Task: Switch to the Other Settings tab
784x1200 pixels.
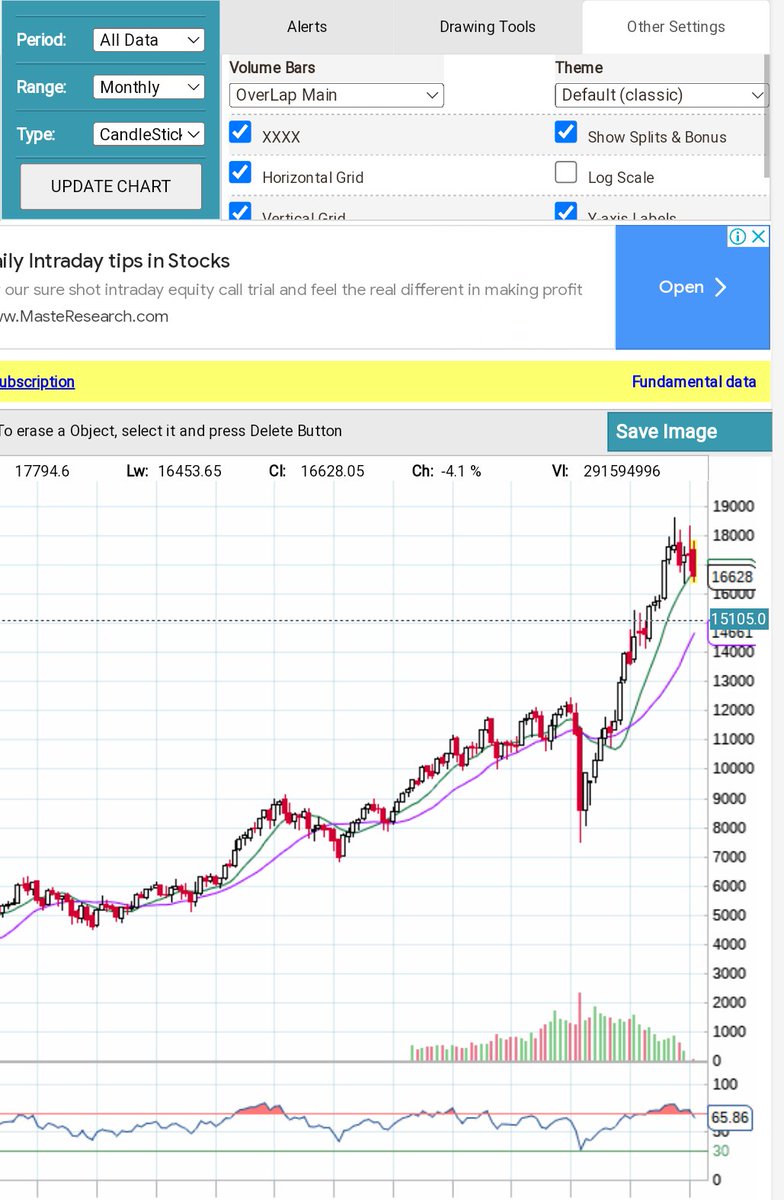Action: [676, 27]
